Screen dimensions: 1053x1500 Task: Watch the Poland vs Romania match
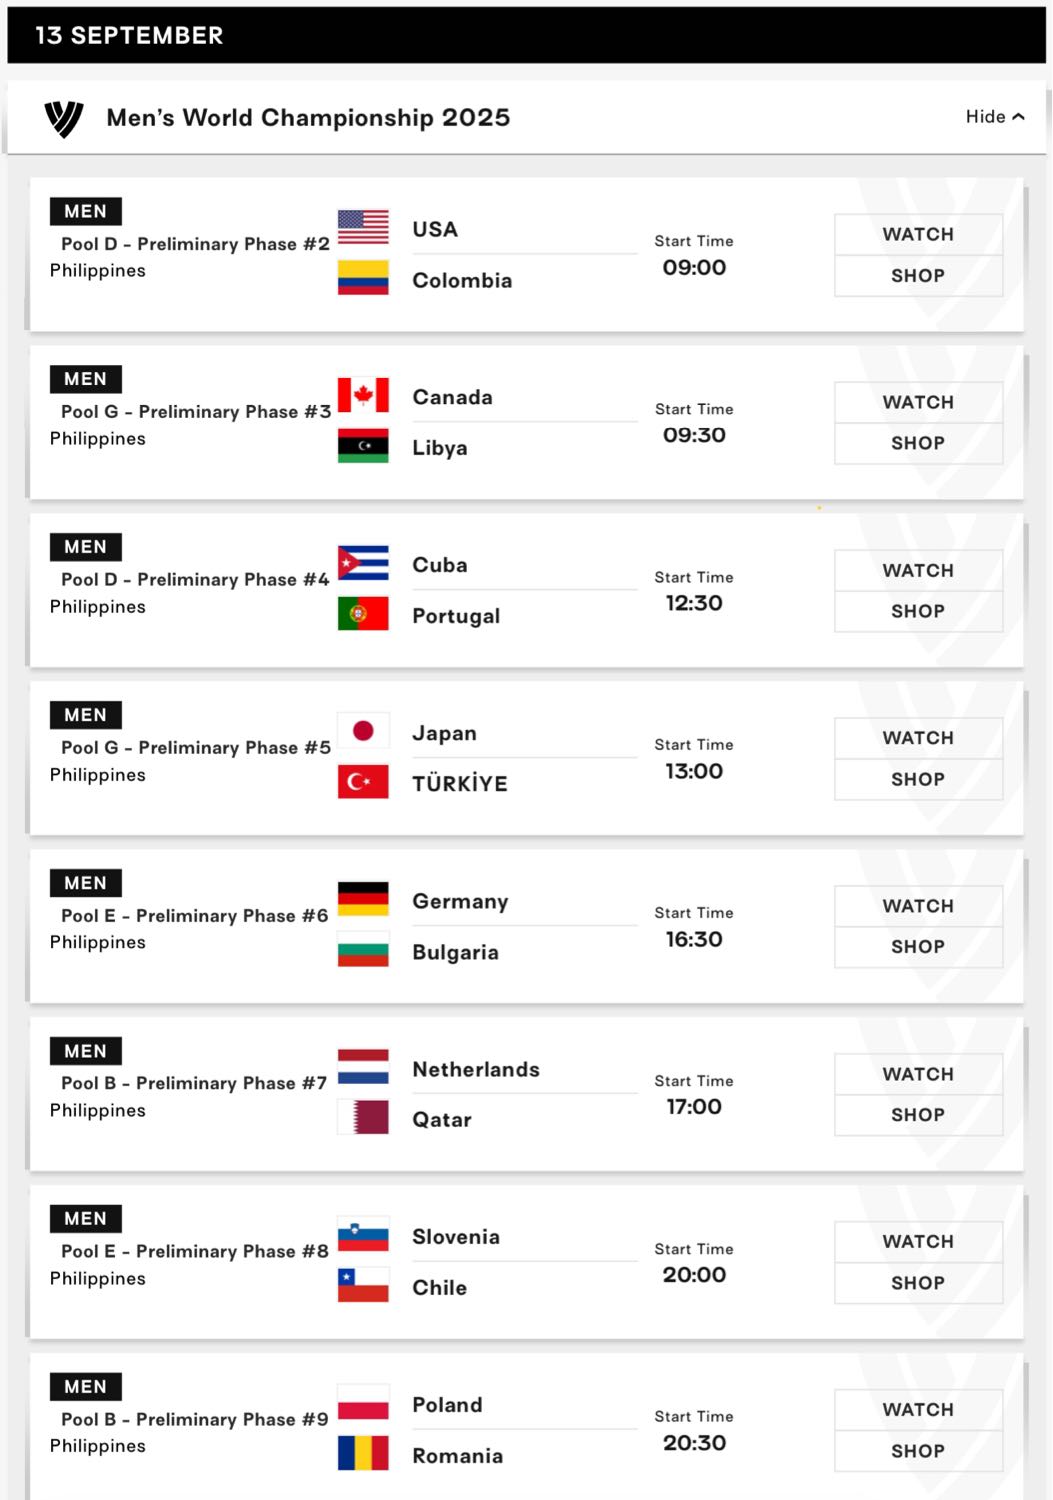tap(918, 1409)
